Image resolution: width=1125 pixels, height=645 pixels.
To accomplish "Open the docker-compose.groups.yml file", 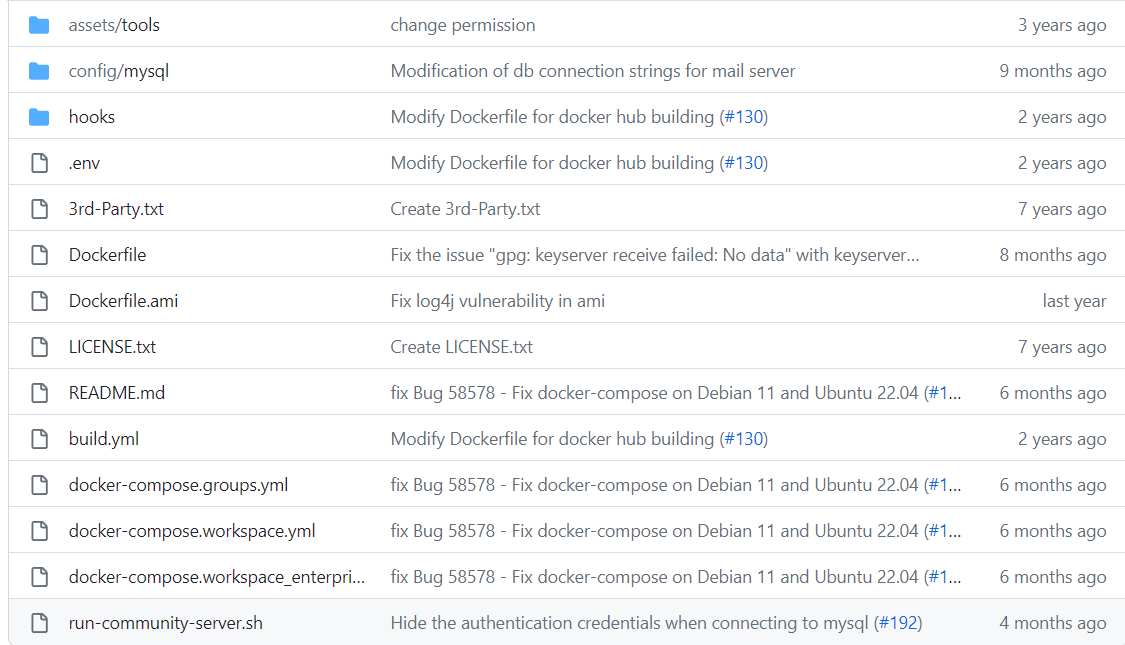I will point(177,484).
